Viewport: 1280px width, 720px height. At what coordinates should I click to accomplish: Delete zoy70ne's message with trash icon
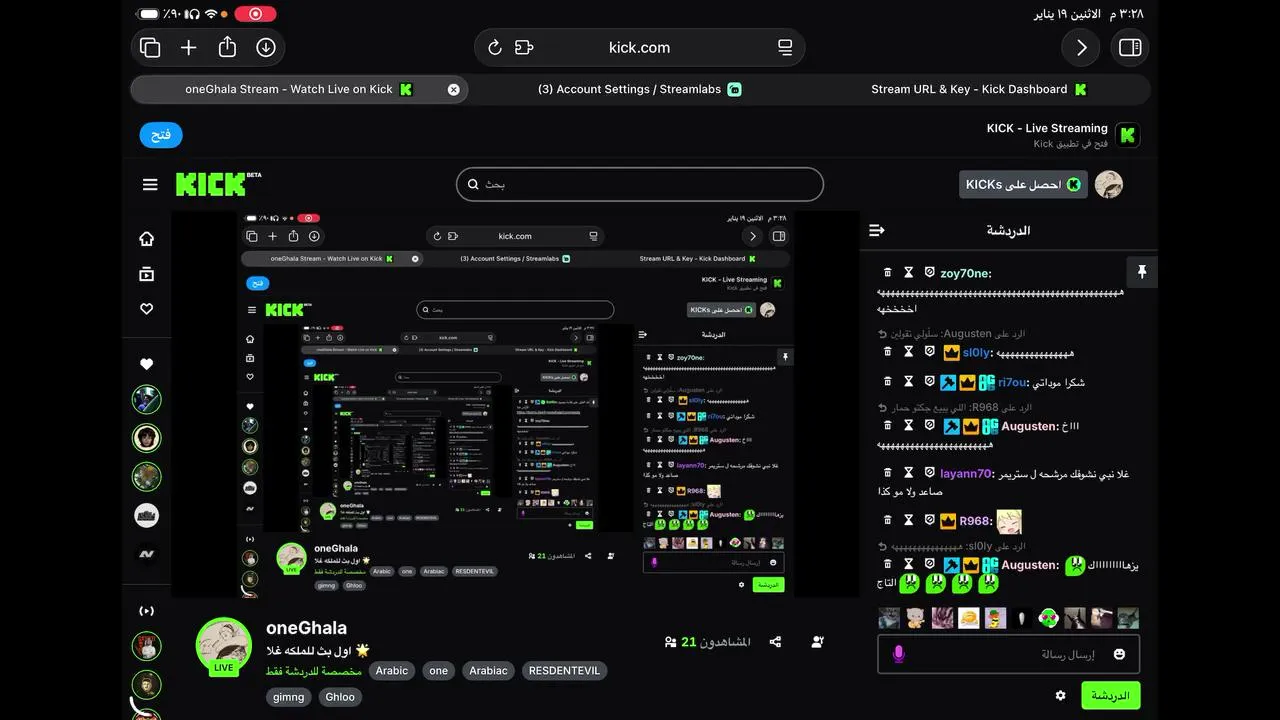(x=887, y=272)
